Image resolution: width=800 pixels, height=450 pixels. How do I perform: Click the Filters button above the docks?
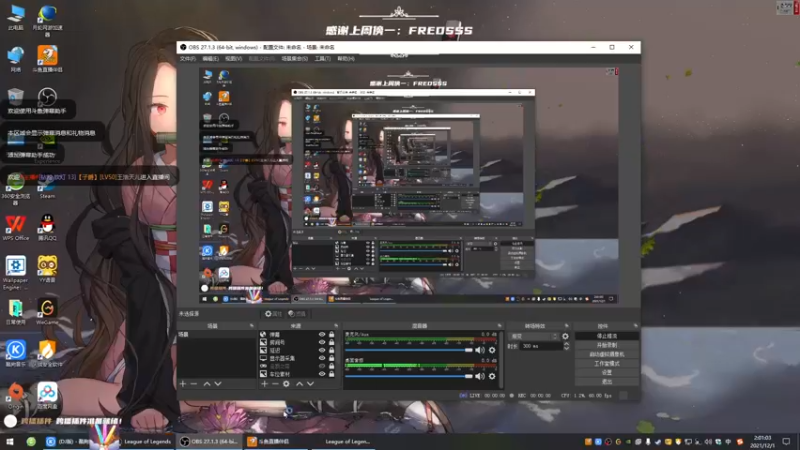point(297,314)
